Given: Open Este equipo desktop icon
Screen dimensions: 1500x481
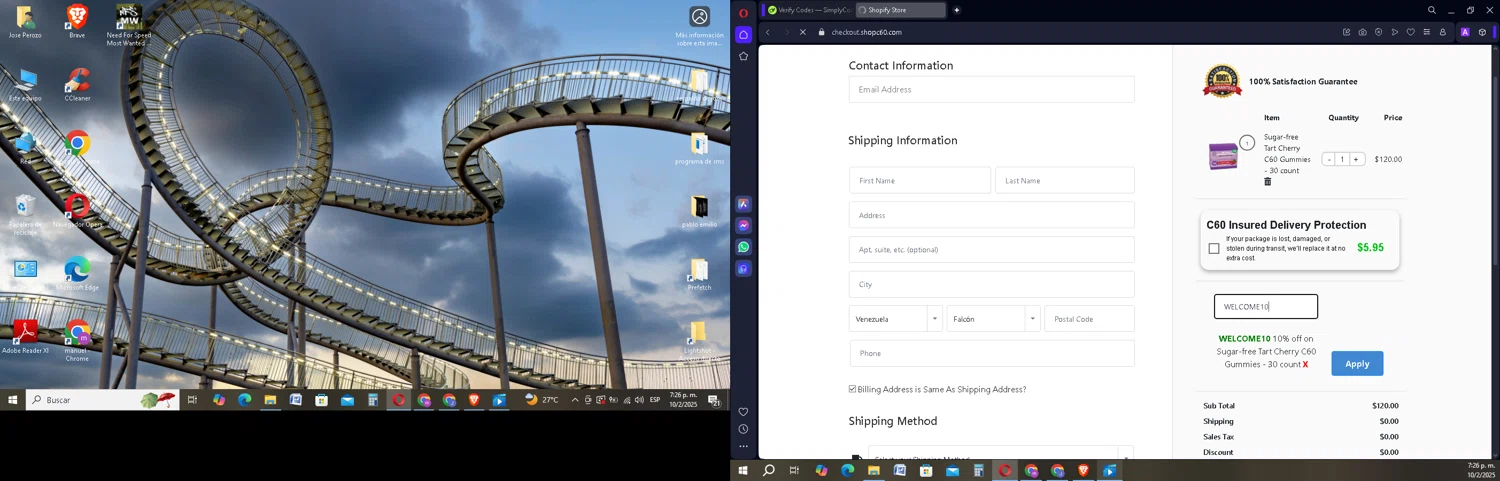Looking at the screenshot, I should 25,84.
